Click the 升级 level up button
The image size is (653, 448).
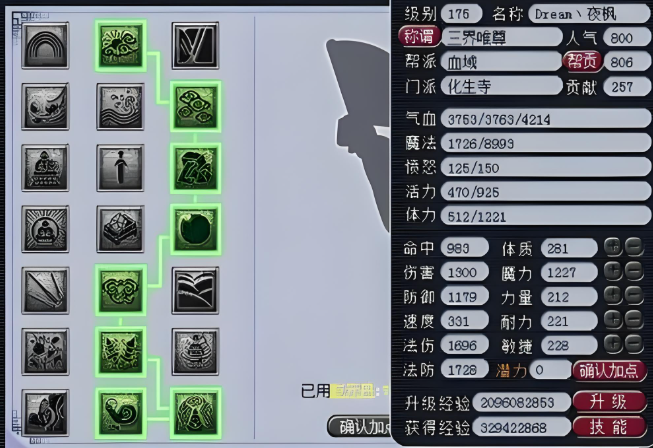coord(609,402)
